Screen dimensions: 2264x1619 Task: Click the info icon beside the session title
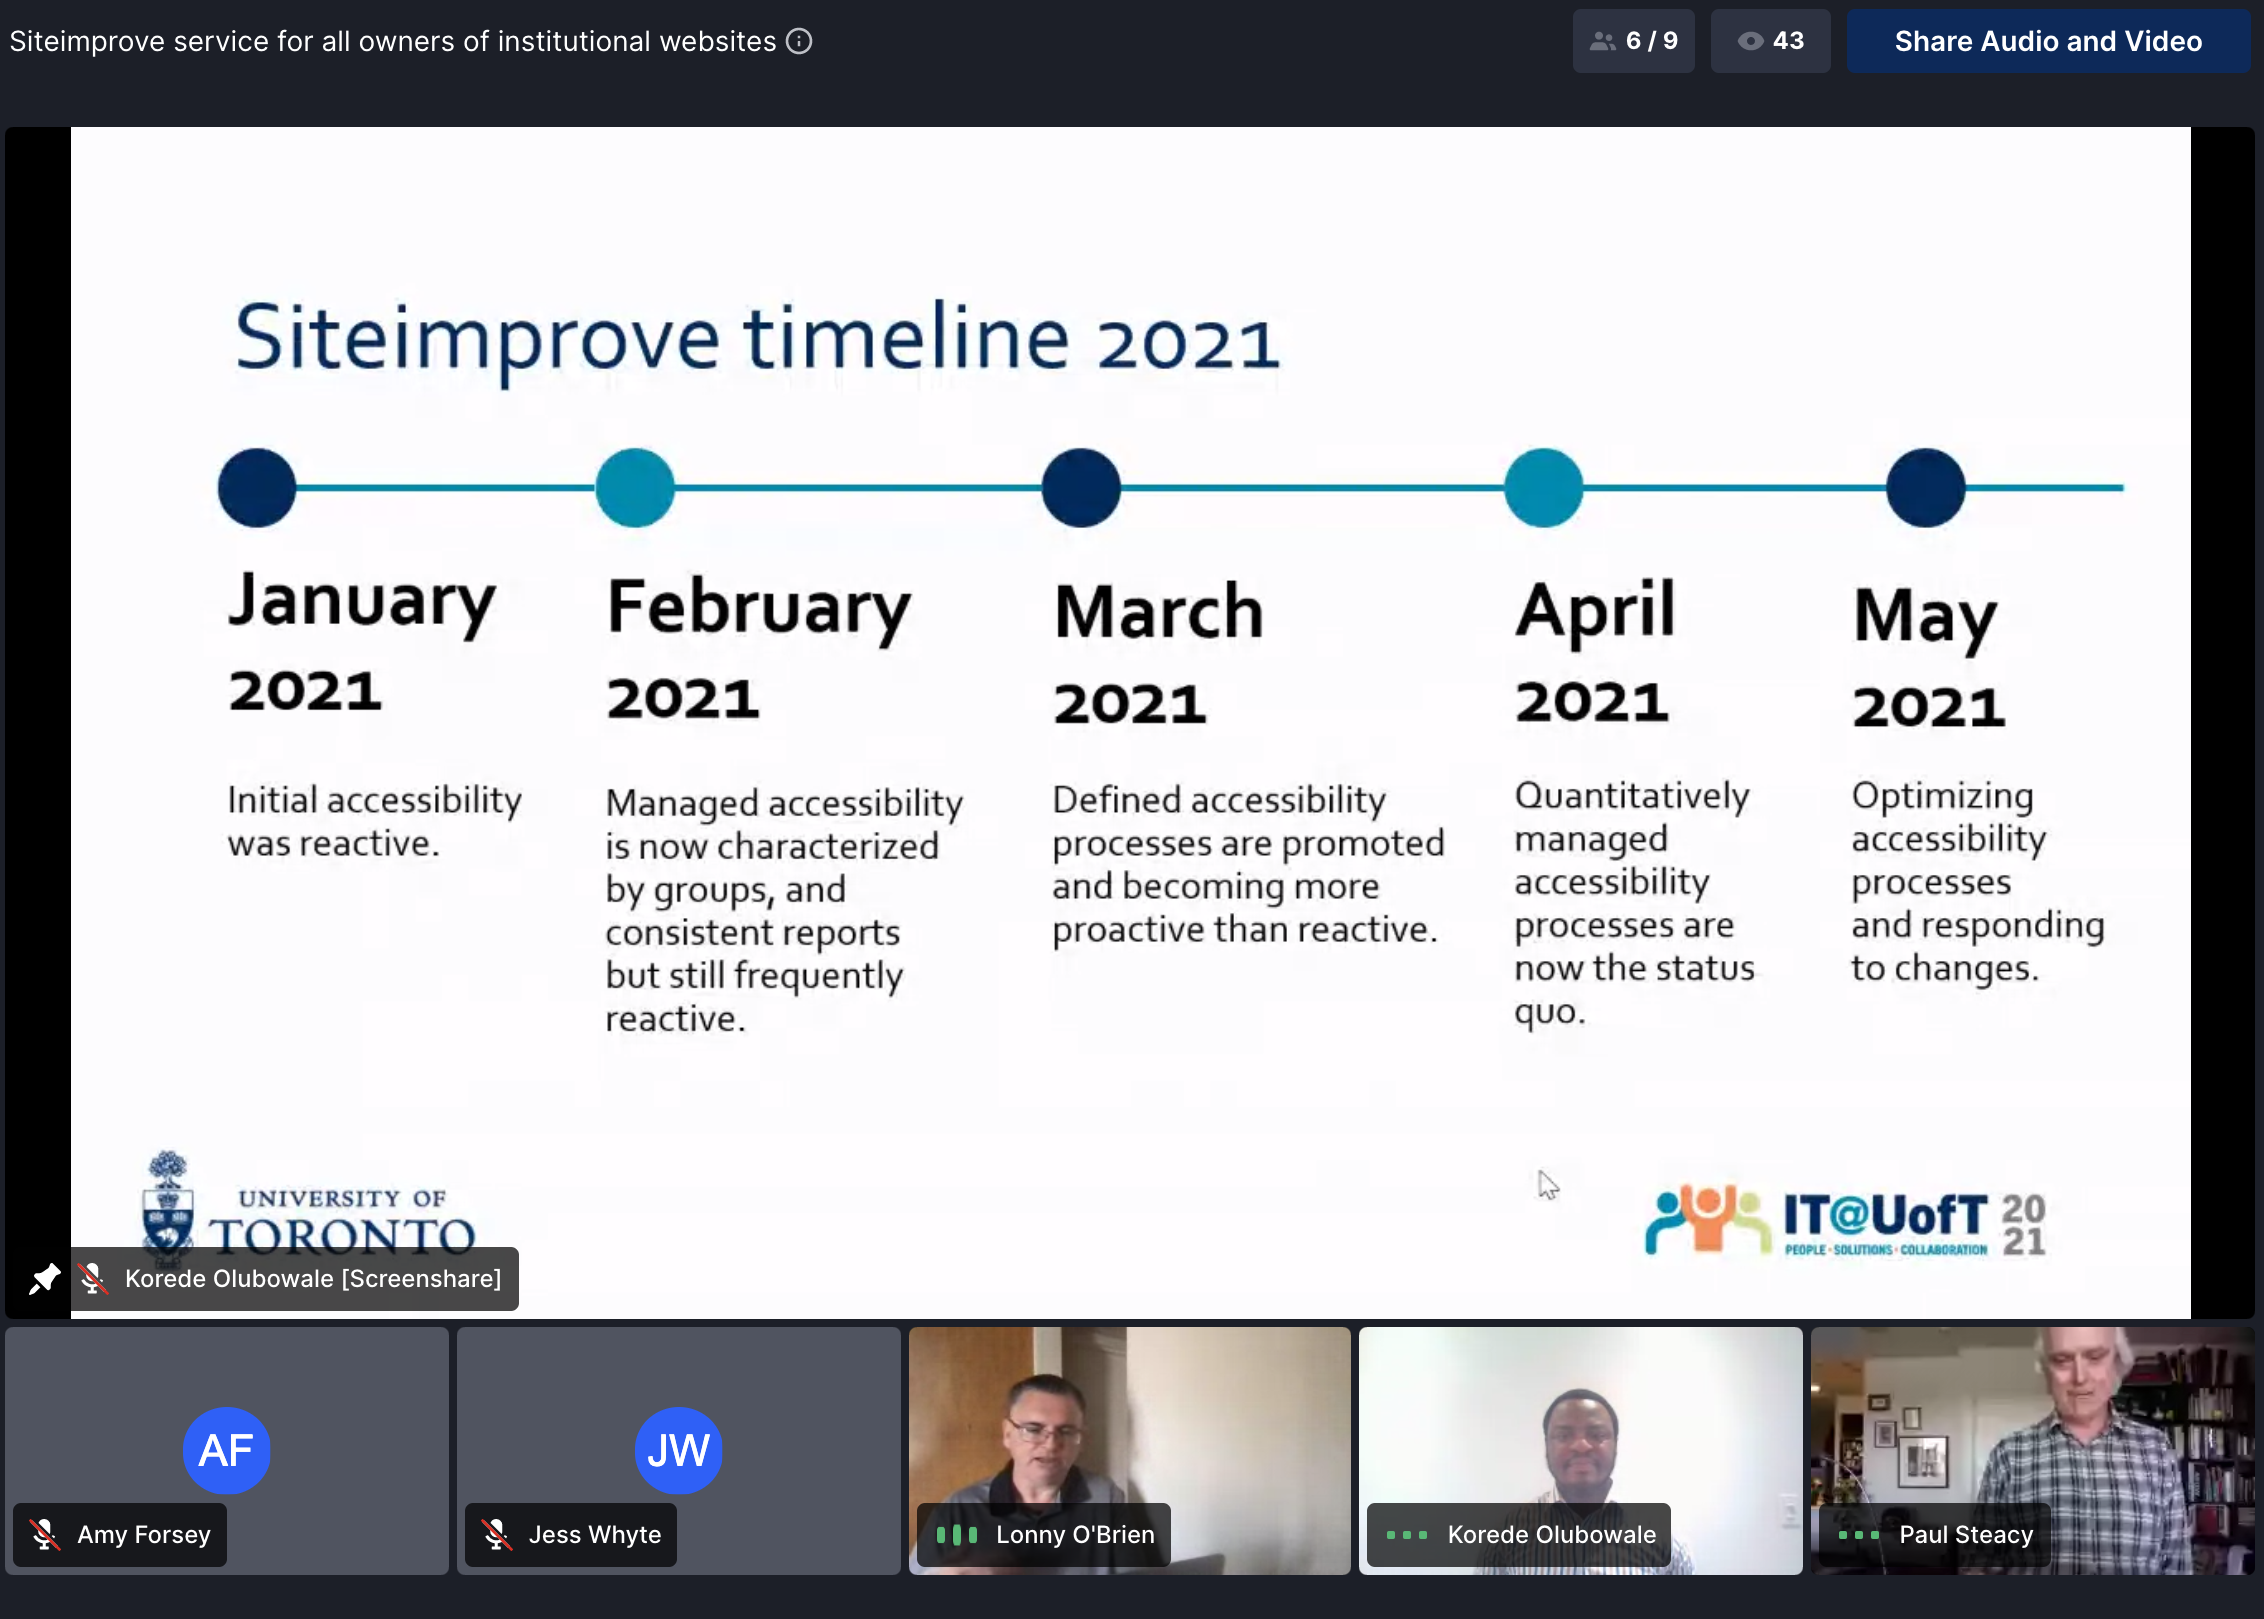pyautogui.click(x=799, y=41)
